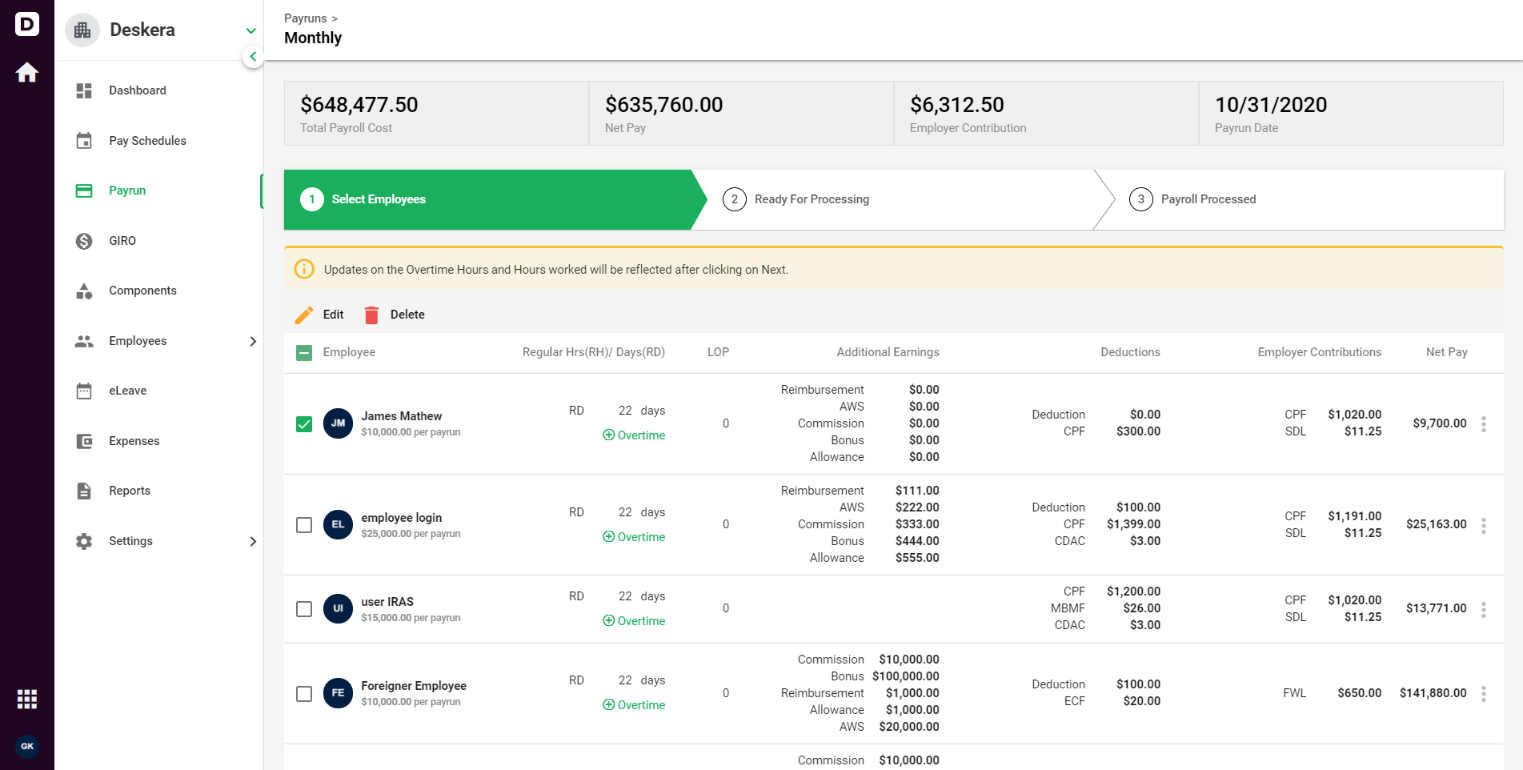This screenshot has width=1523, height=770.
Task: Select the employee login row checkbox
Action: [x=304, y=525]
